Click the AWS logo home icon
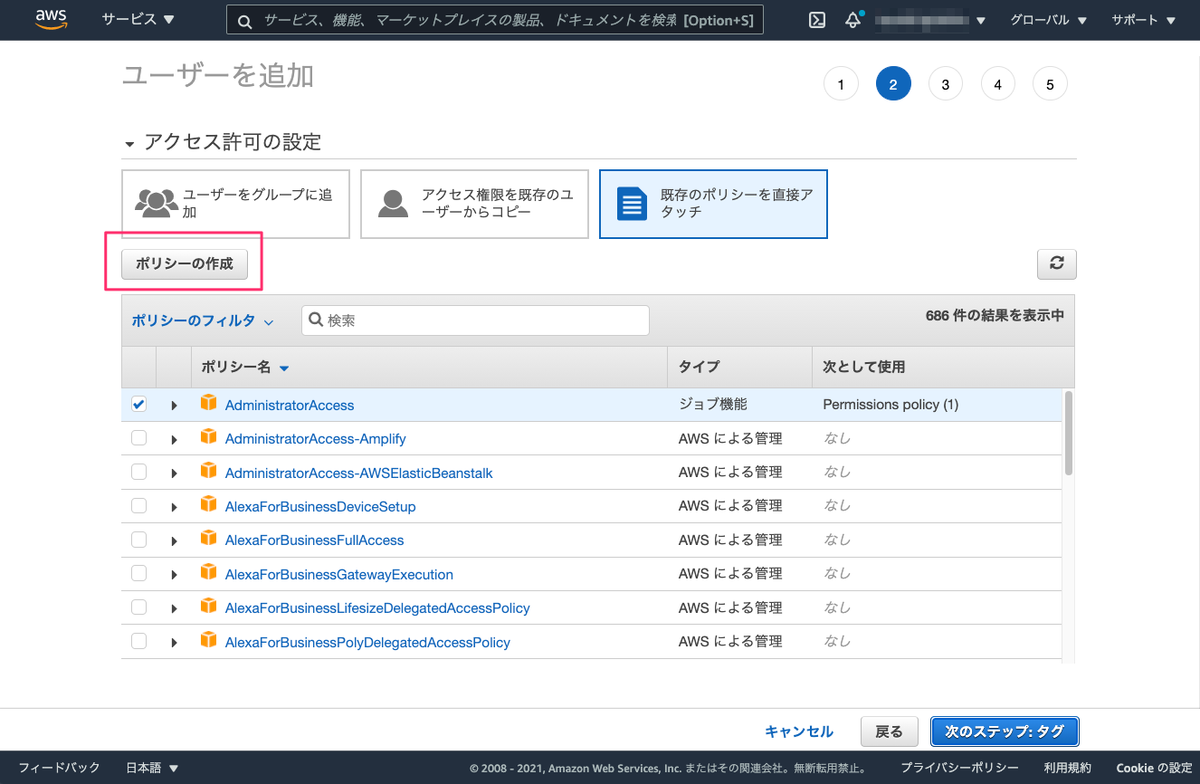Screen dimensions: 1200x784 (x=51, y=19)
